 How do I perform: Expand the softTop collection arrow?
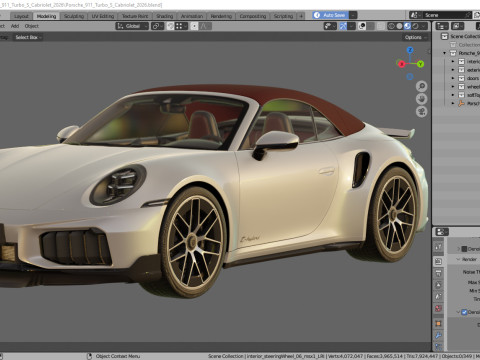point(453,95)
